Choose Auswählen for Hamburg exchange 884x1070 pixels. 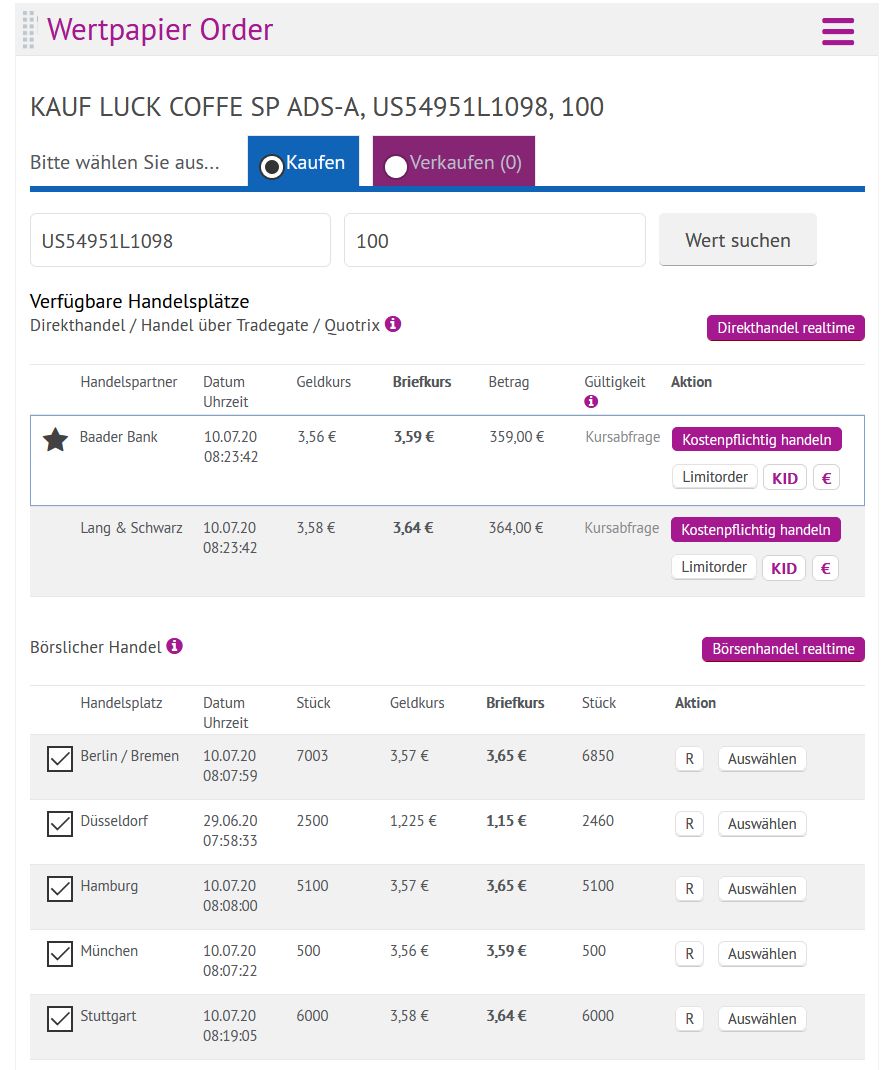point(761,889)
